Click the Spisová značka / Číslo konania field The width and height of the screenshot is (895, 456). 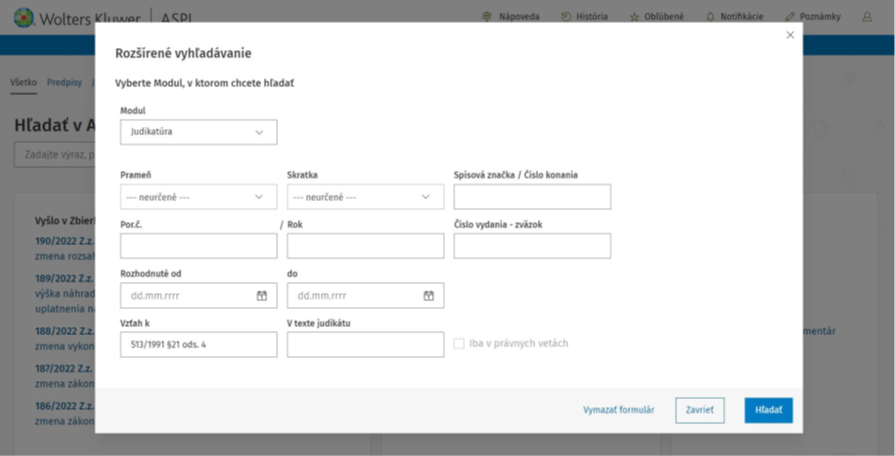532,197
